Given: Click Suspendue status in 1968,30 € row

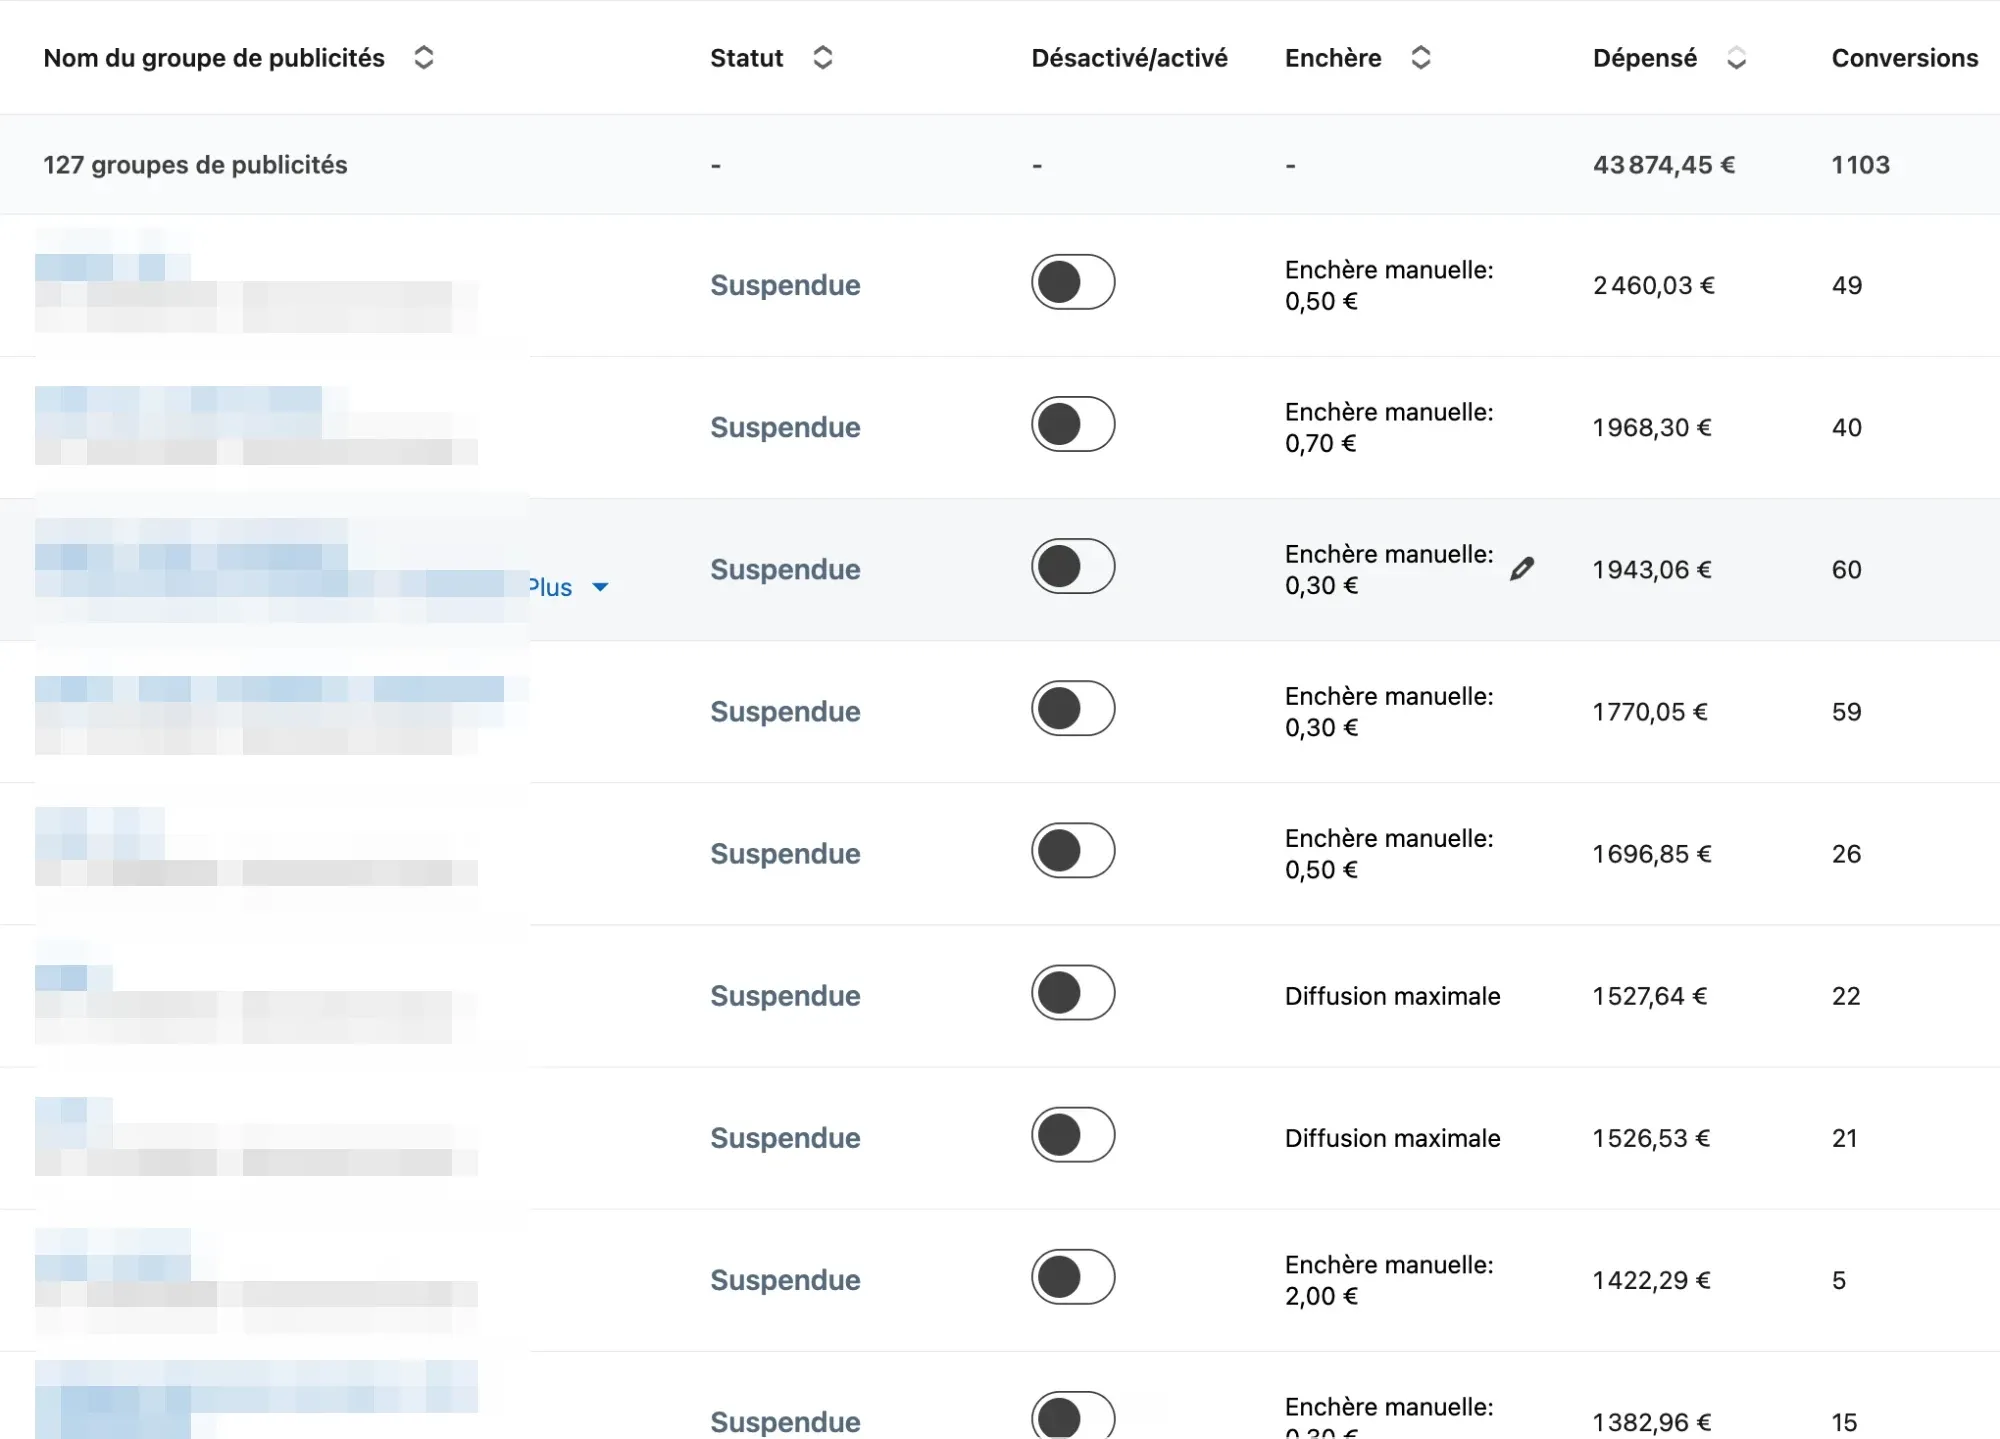Looking at the screenshot, I should [785, 427].
